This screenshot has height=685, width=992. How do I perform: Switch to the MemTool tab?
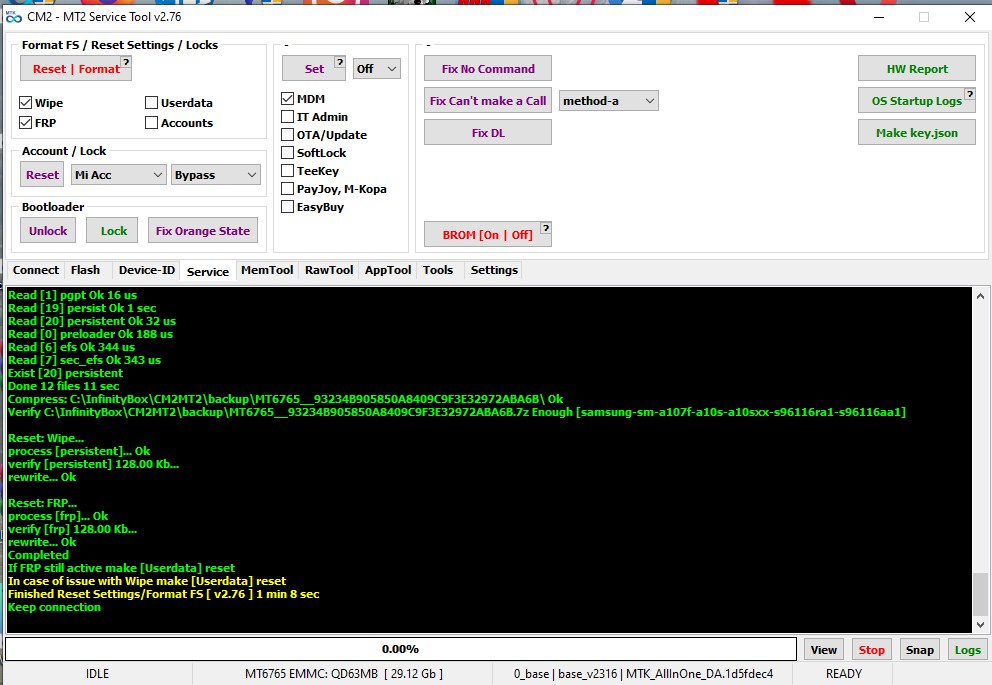[267, 270]
